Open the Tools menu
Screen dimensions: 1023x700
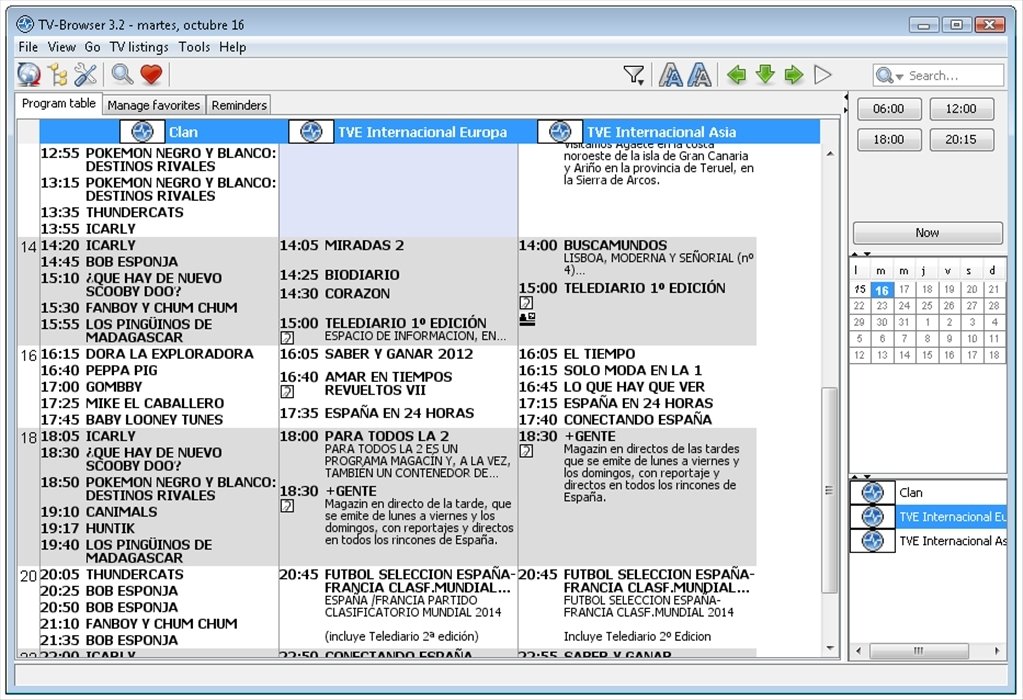point(194,47)
